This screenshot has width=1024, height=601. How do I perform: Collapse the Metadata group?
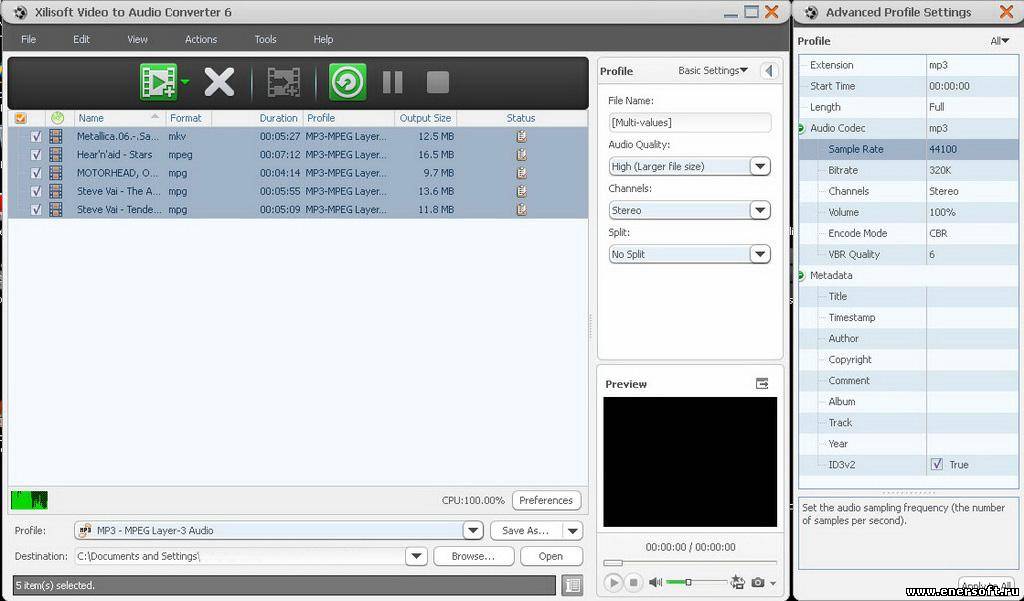[801, 276]
